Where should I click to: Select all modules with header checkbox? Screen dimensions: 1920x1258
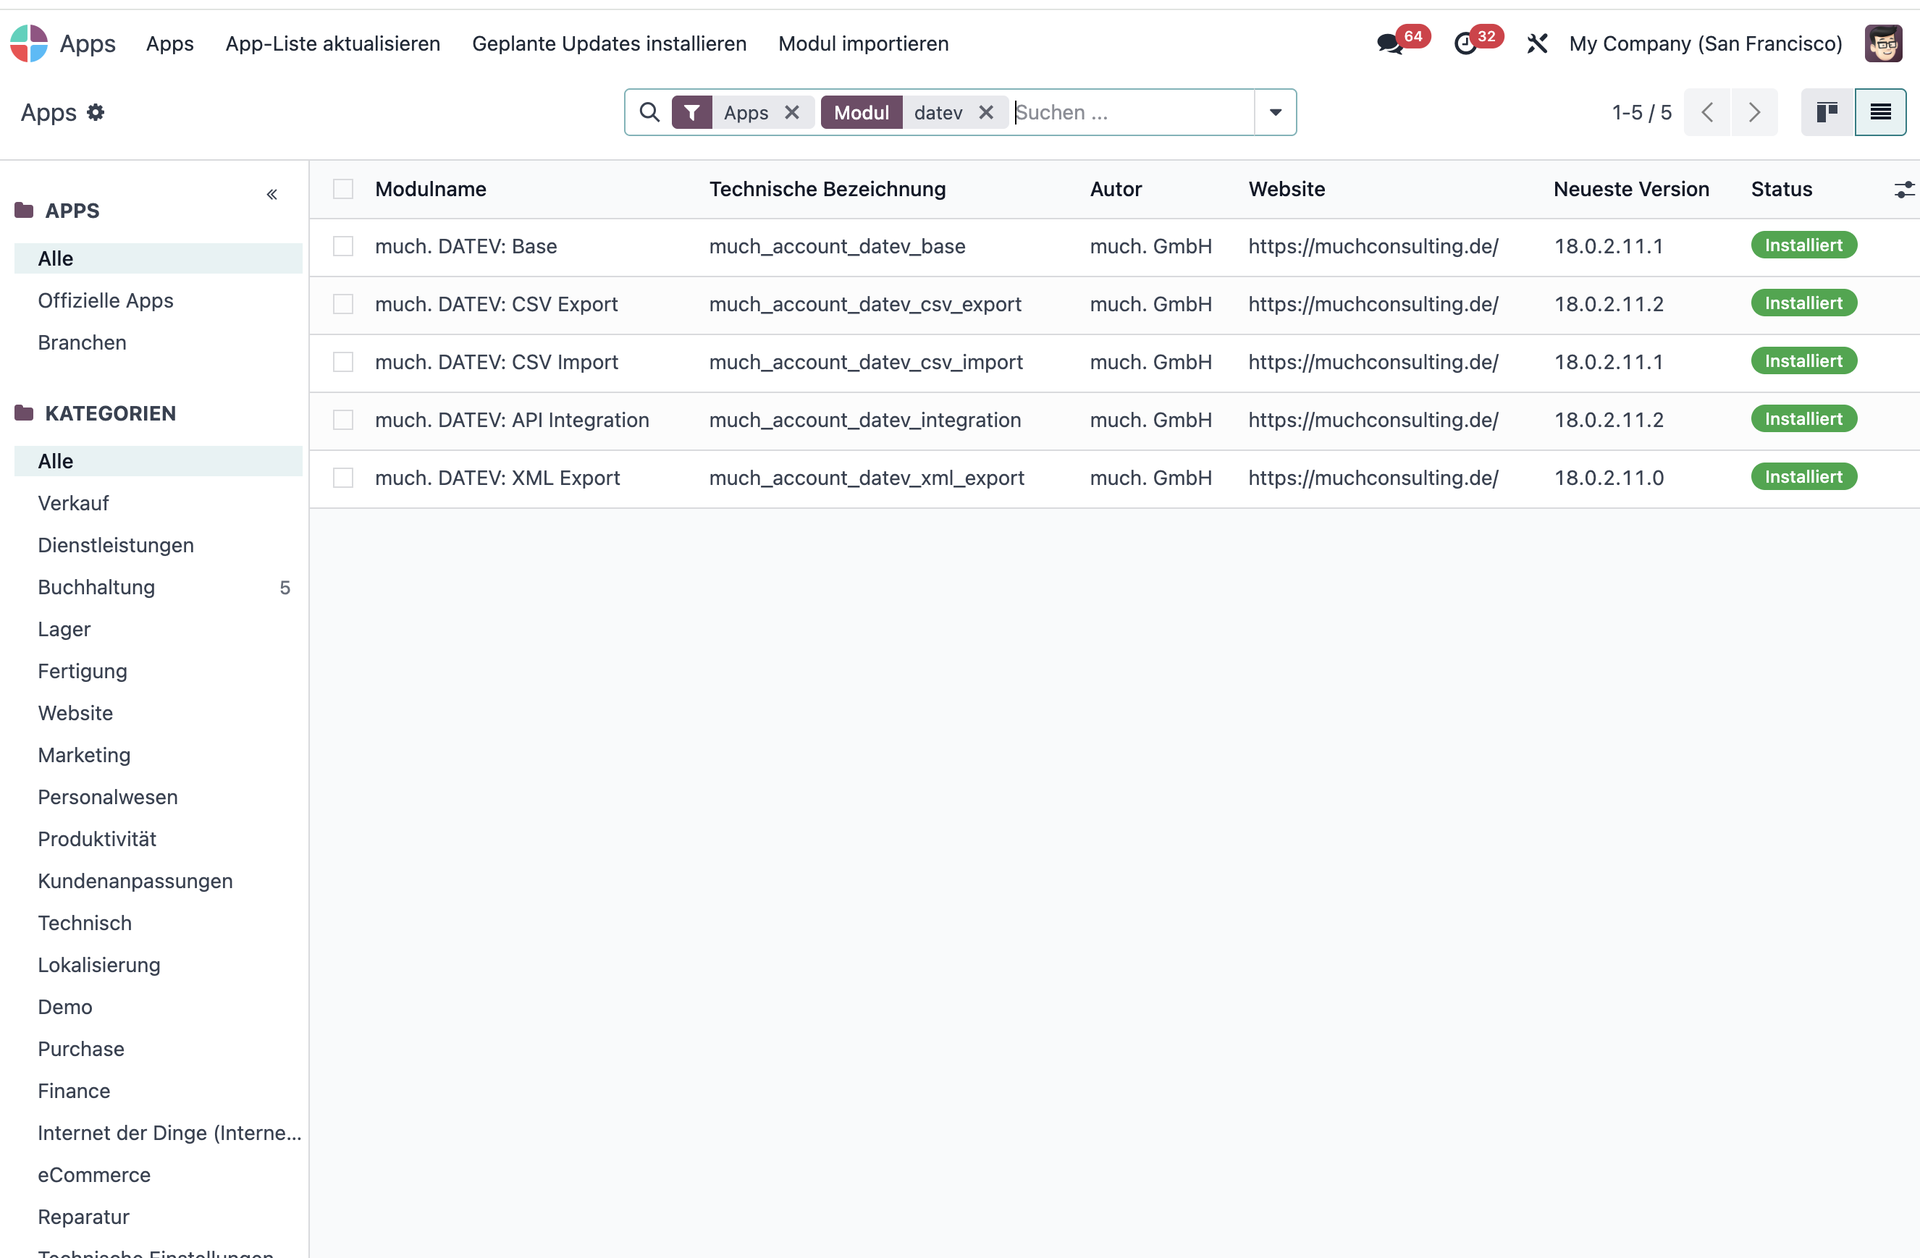tap(343, 189)
